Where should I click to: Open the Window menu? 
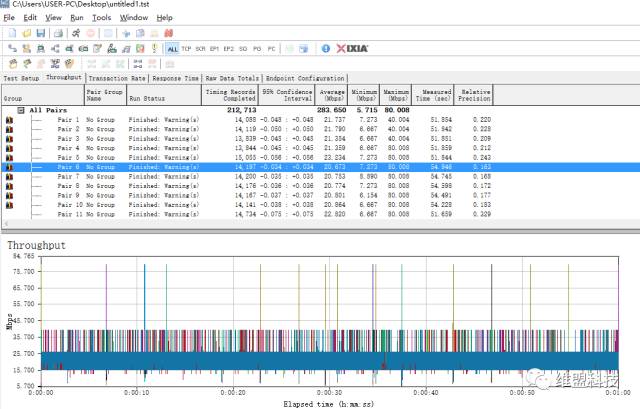tap(133, 18)
